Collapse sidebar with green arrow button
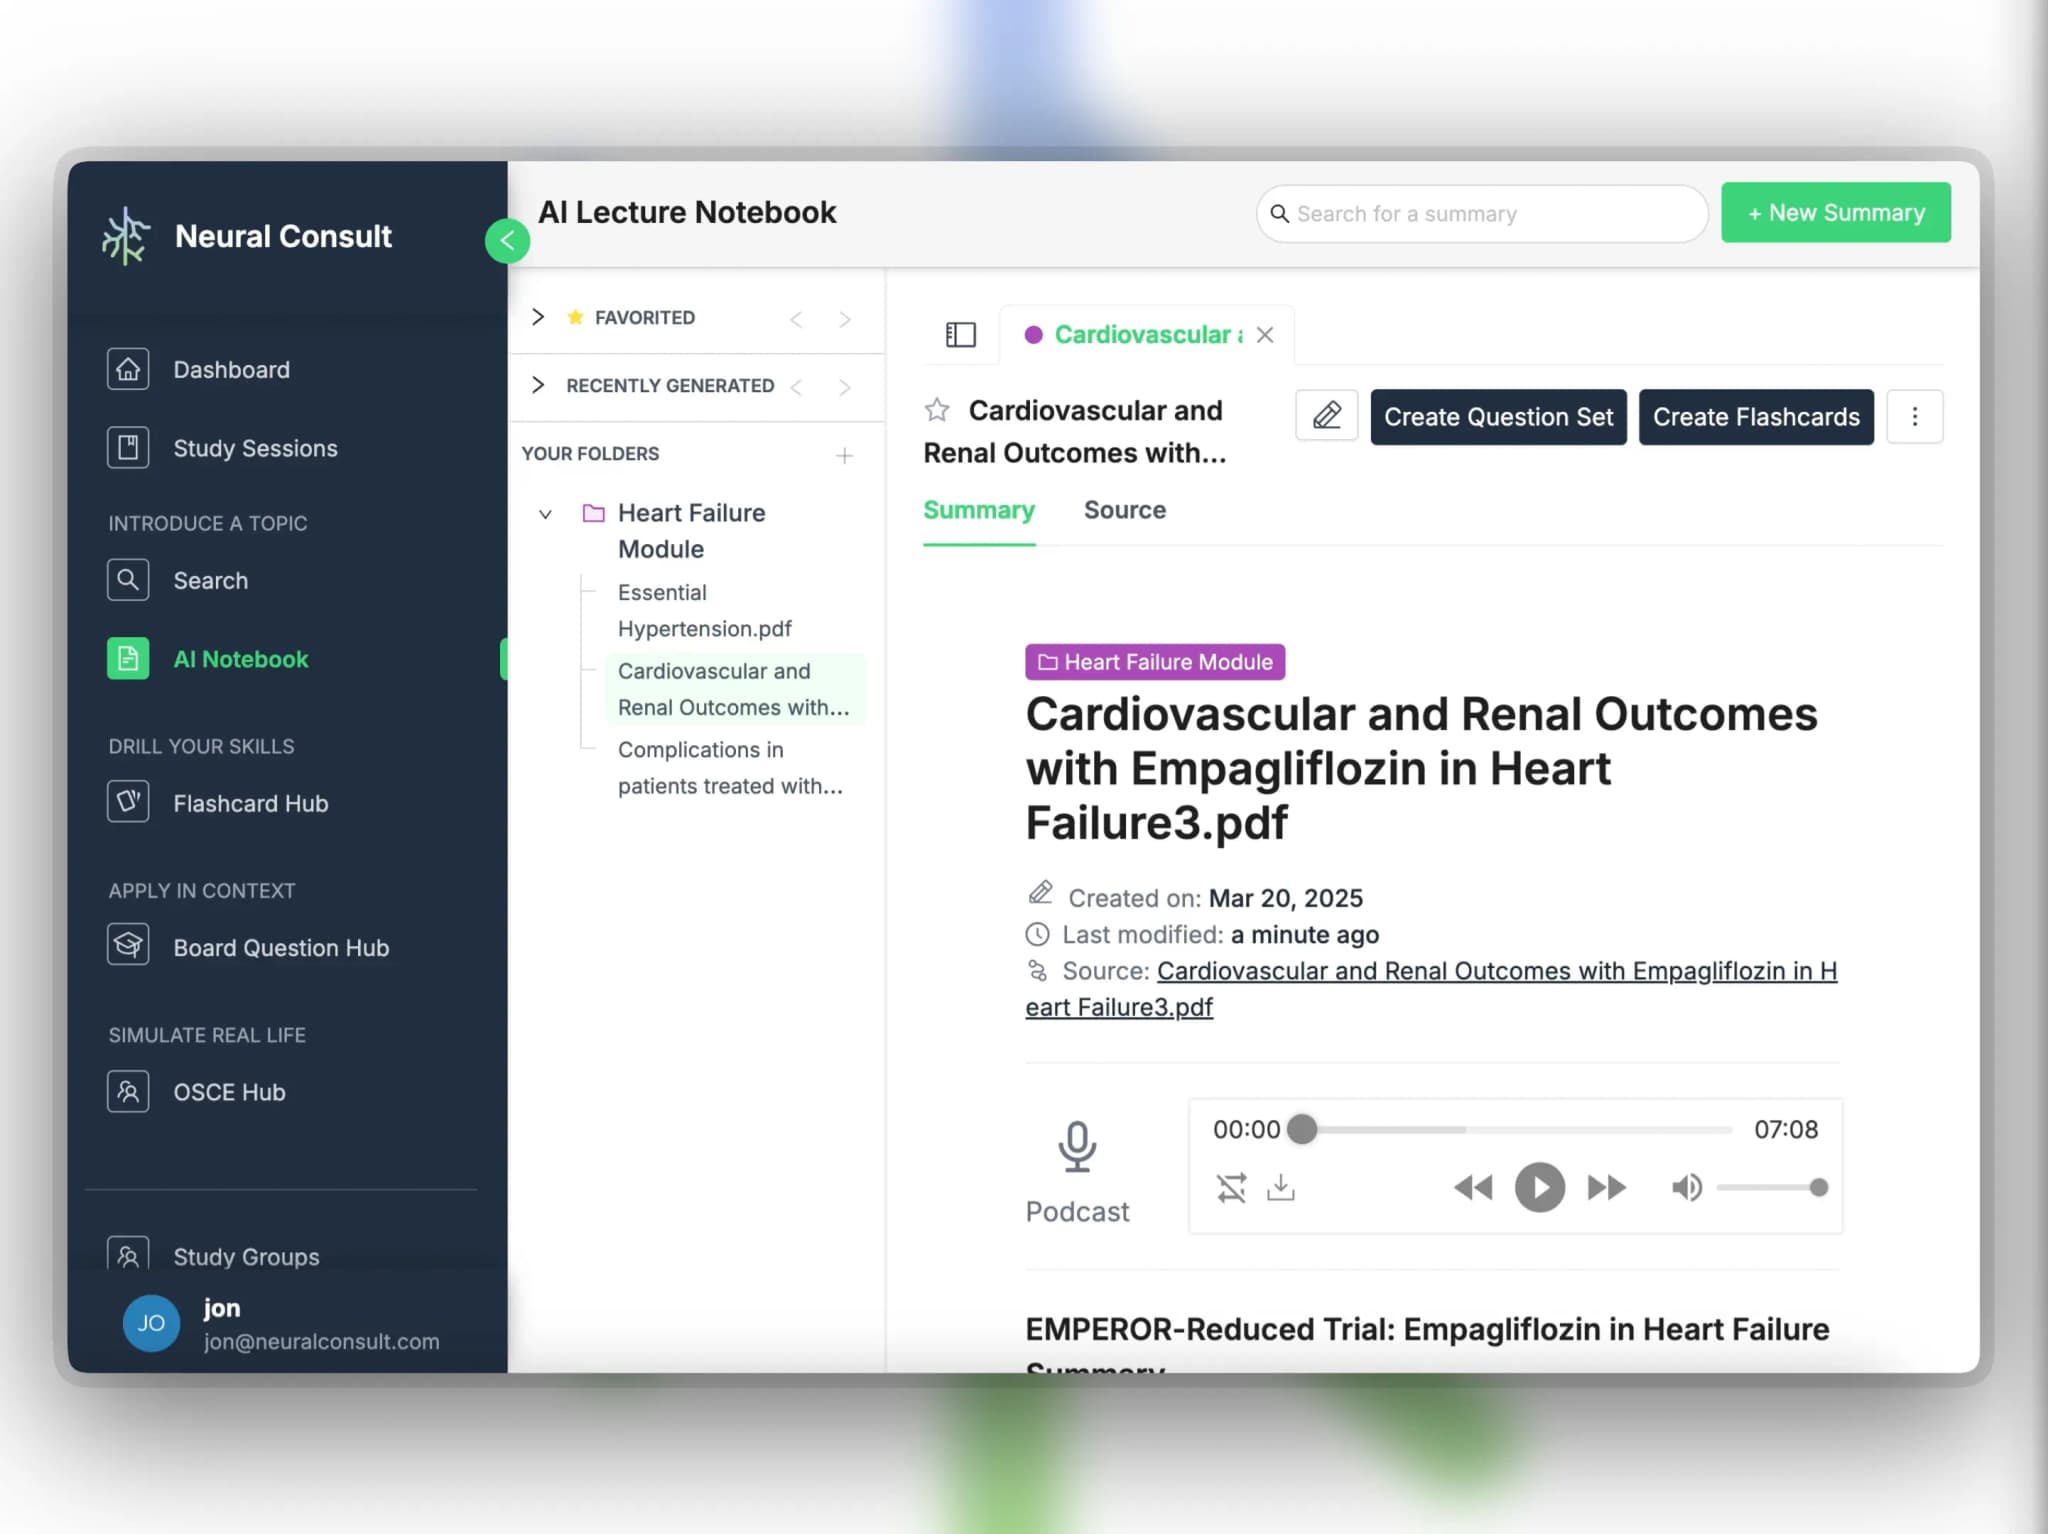Viewport: 2048px width, 1534px height. tap(507, 240)
